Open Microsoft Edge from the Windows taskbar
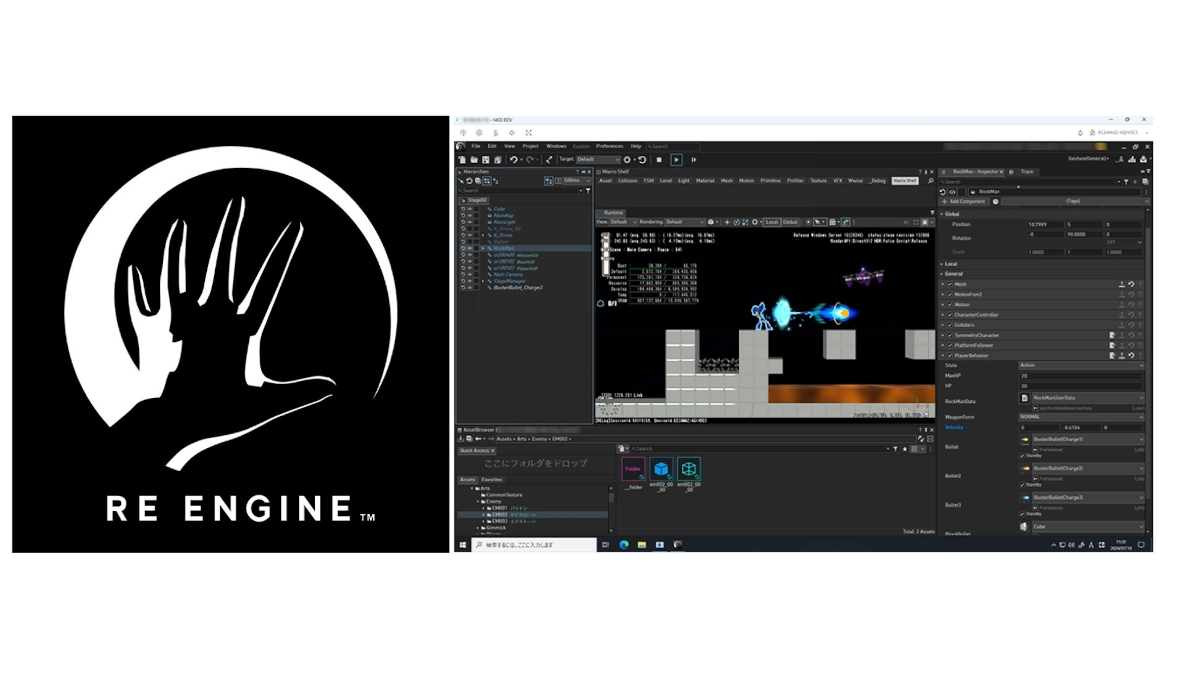The width and height of the screenshot is (1200, 675). click(x=624, y=545)
